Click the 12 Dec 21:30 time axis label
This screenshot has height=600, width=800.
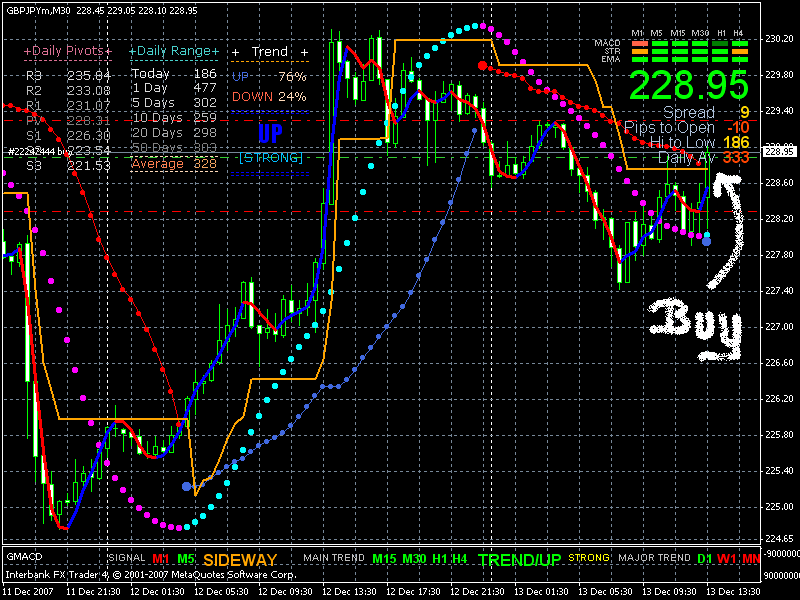click(x=478, y=592)
